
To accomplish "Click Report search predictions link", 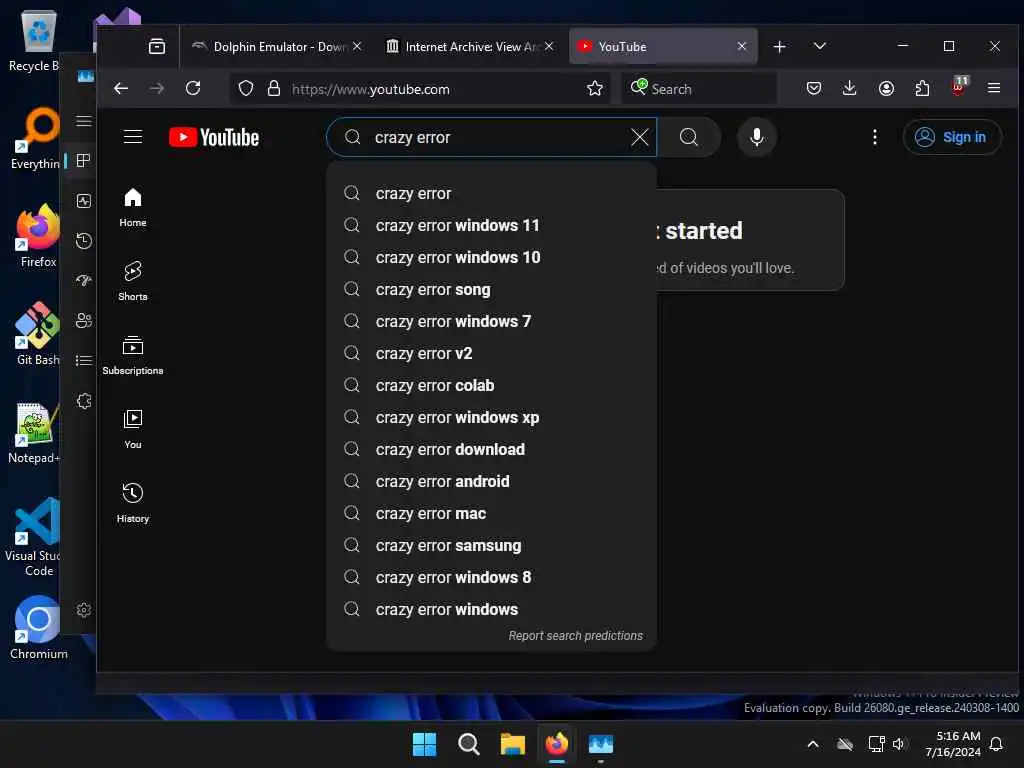I will click(575, 635).
